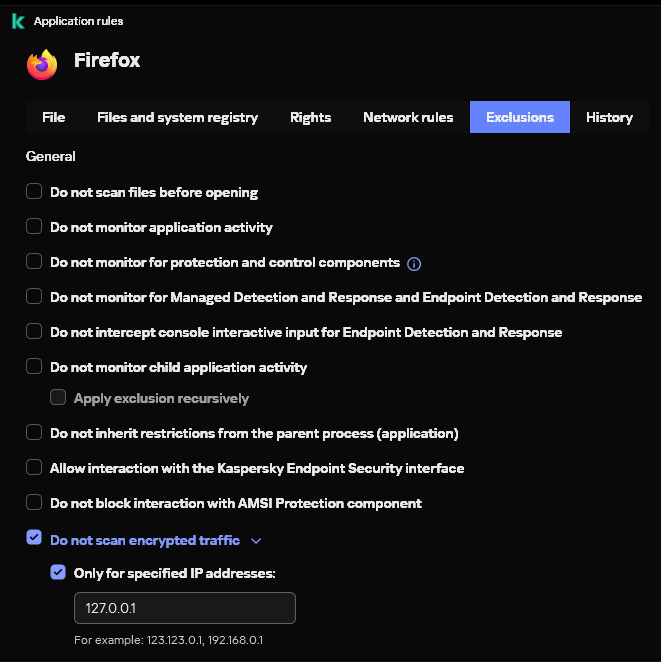Go to the Network rules tab

[x=408, y=117]
